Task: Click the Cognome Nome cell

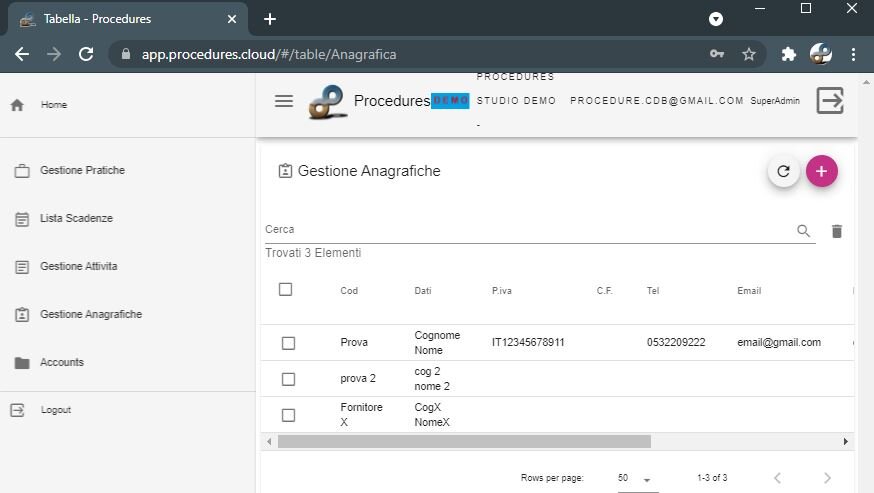Action: click(x=437, y=342)
